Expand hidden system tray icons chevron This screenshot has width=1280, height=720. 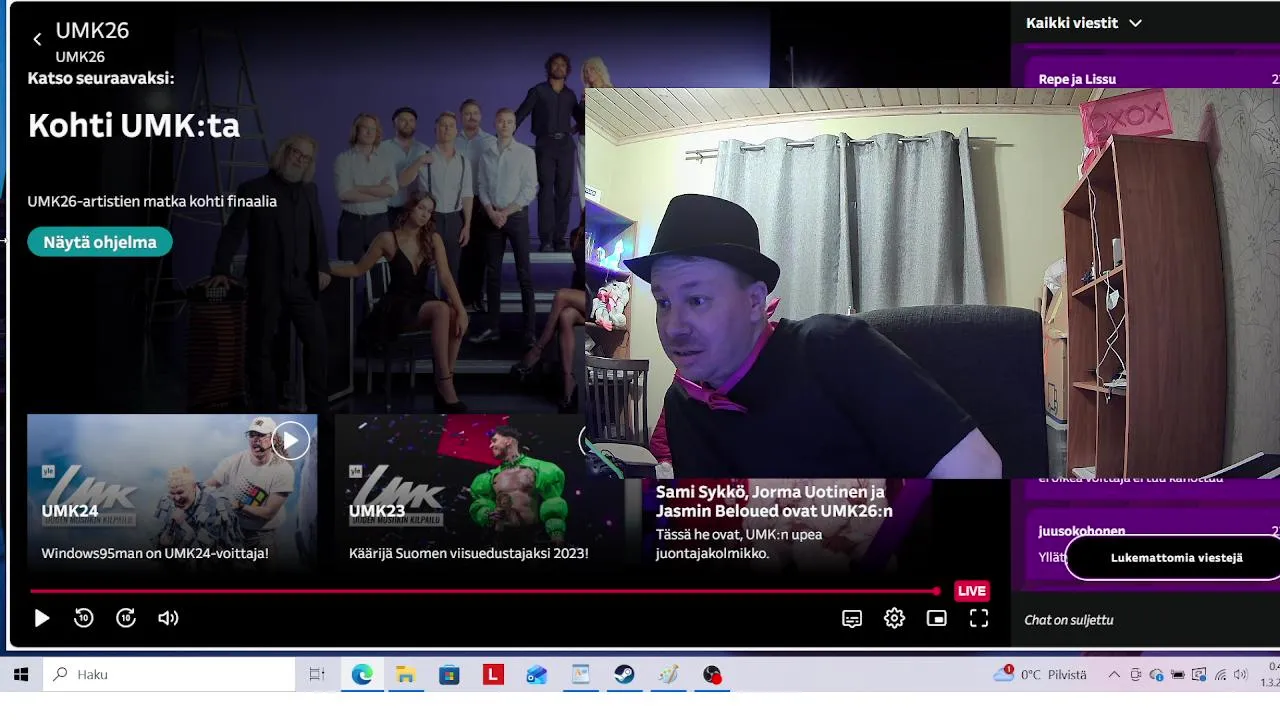[x=1114, y=675]
